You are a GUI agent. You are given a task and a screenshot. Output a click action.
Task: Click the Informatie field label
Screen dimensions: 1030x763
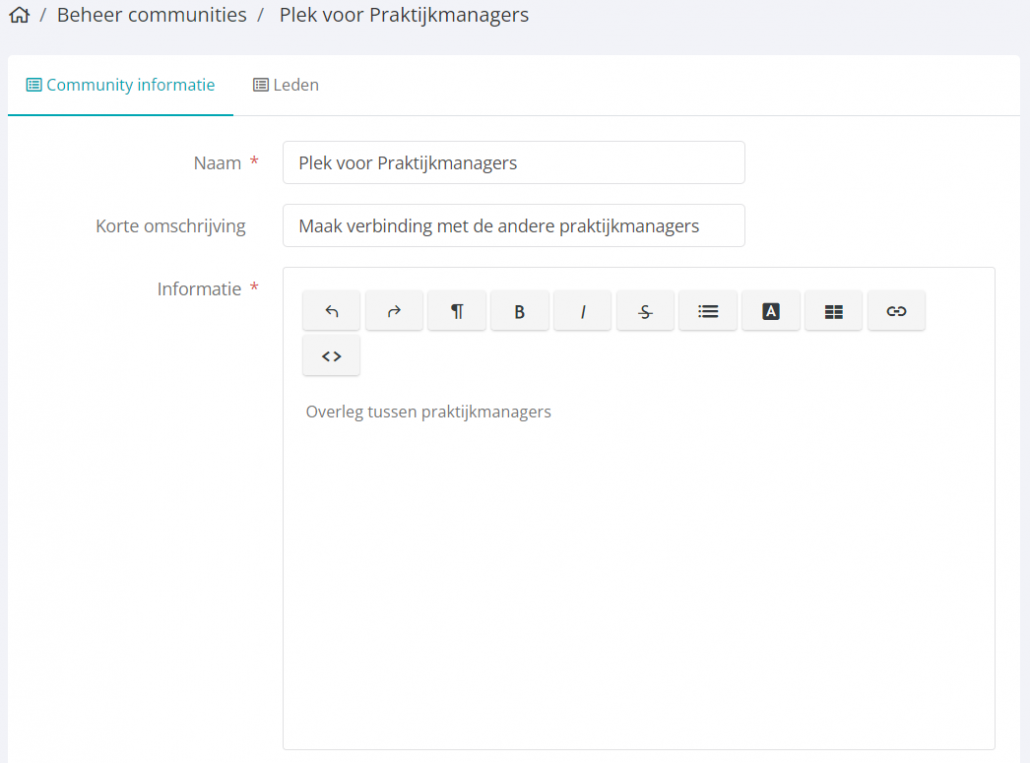199,289
